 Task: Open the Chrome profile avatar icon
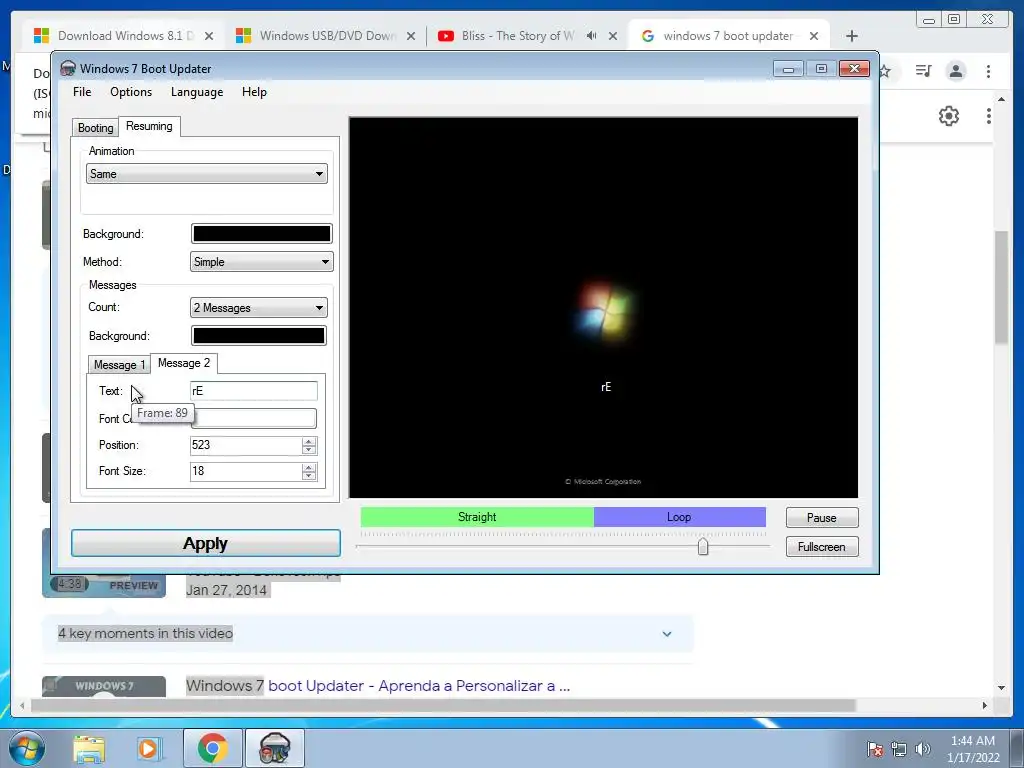(956, 71)
